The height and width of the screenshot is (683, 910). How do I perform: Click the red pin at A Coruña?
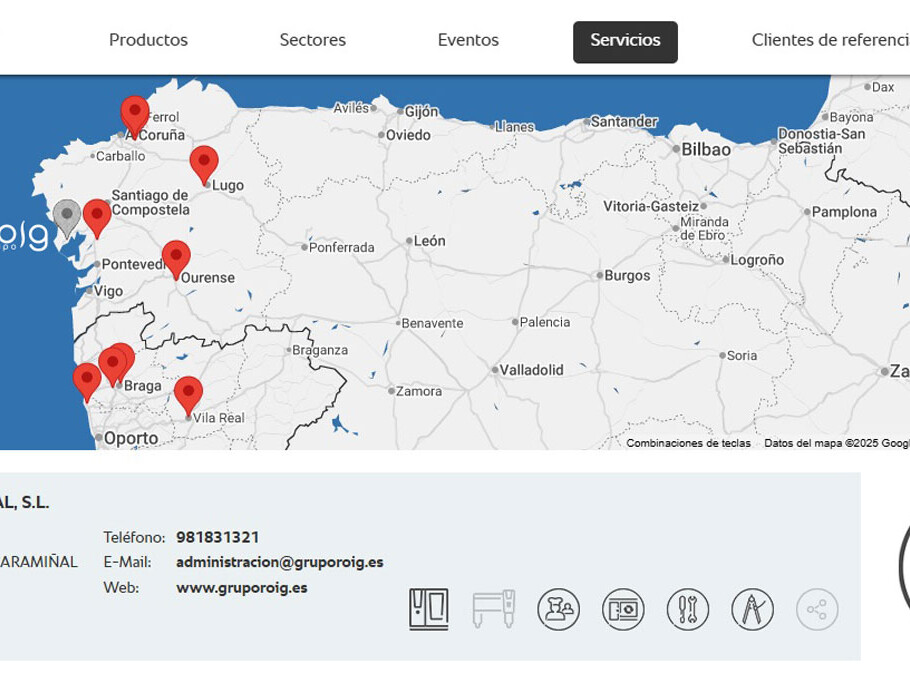click(135, 113)
